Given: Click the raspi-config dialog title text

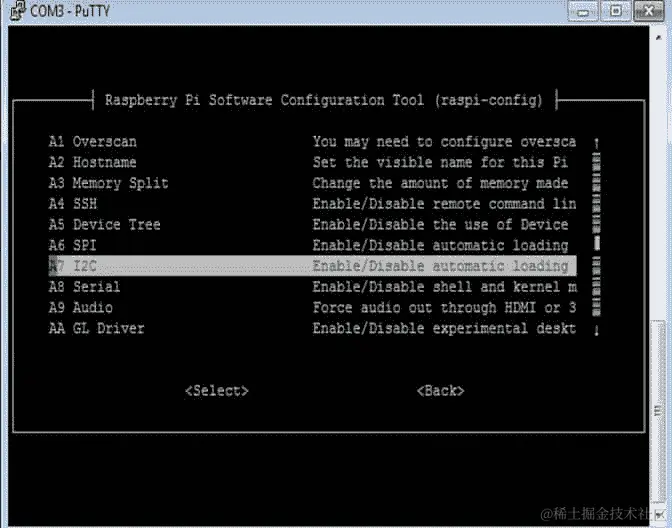Looking at the screenshot, I should click(x=324, y=100).
